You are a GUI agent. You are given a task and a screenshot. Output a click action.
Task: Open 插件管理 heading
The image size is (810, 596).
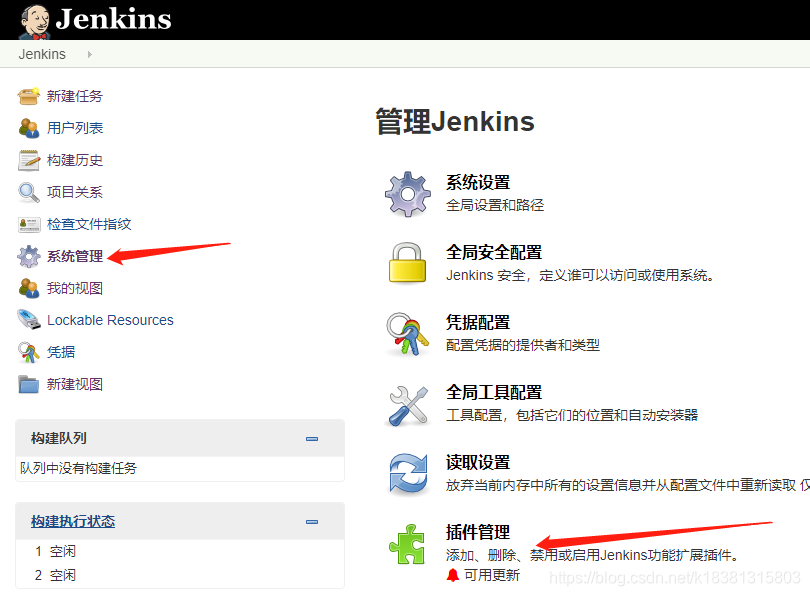[478, 532]
